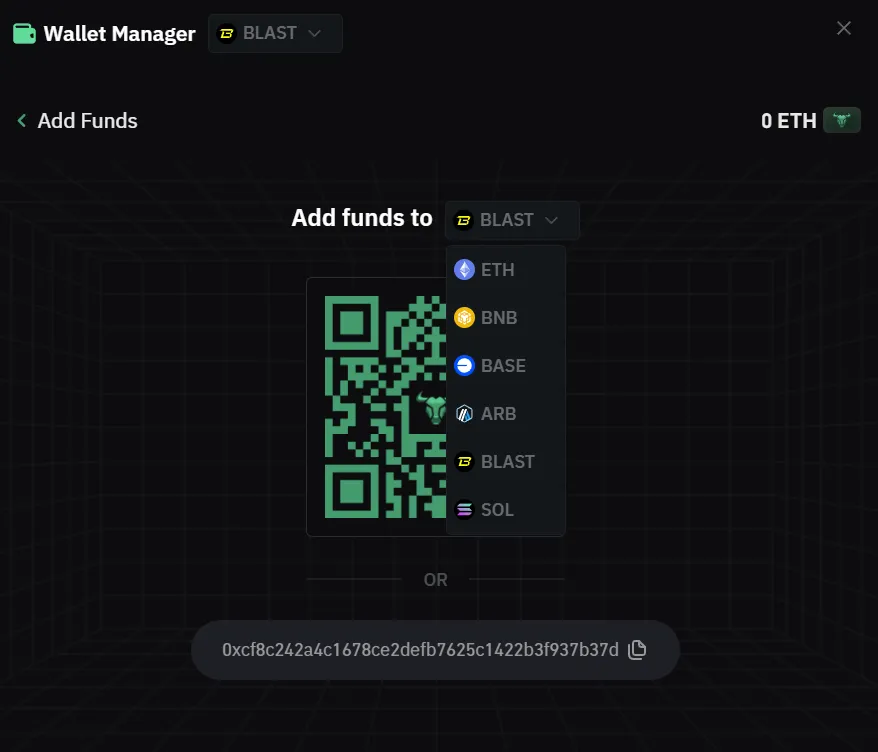Click the green wallet icon beside Wallet Manager
878x752 pixels.
(24, 34)
